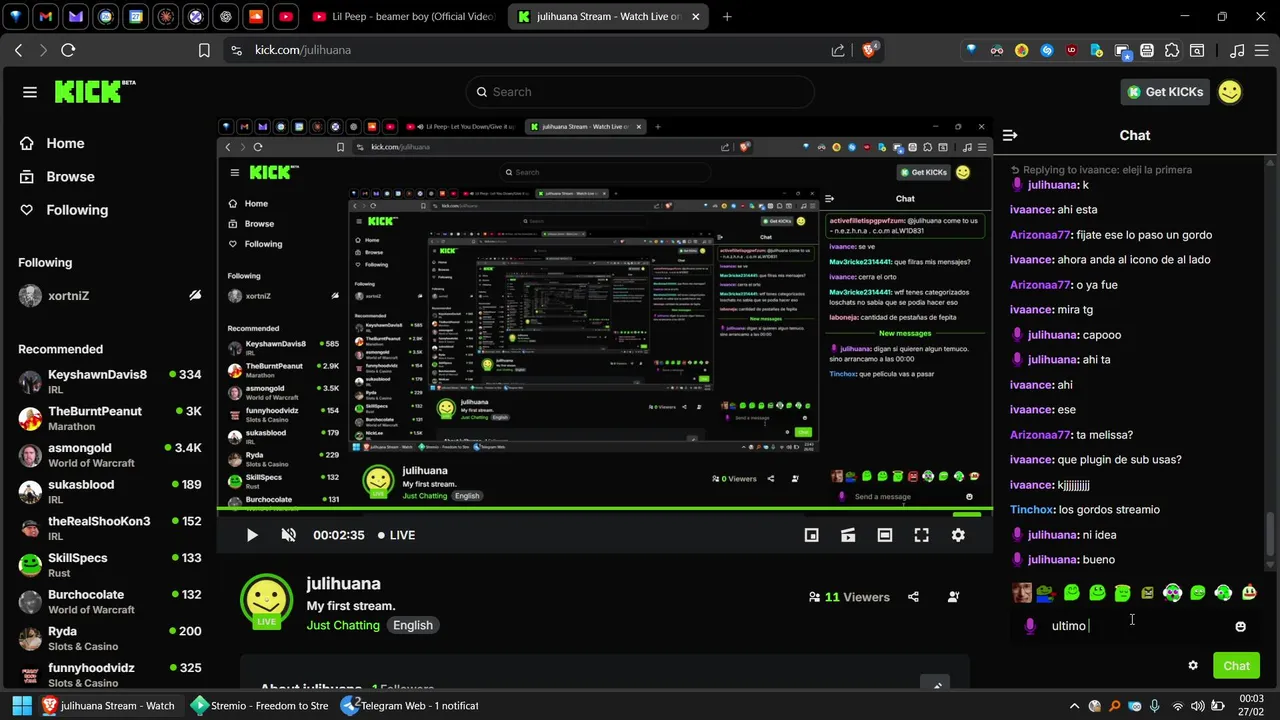Open julihuana channel avatar
The width and height of the screenshot is (1280, 720).
(x=266, y=600)
